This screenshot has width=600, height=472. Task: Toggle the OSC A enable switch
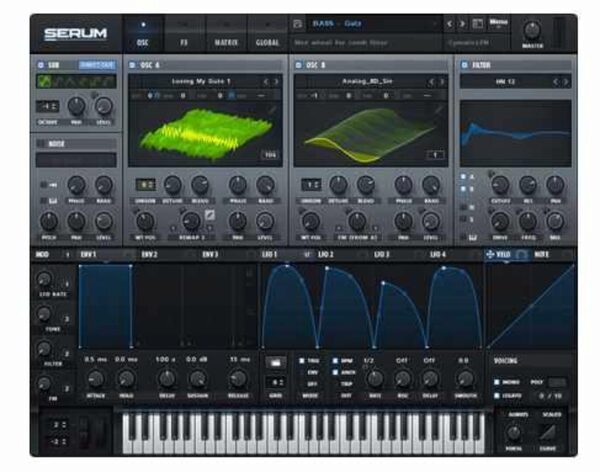click(133, 64)
